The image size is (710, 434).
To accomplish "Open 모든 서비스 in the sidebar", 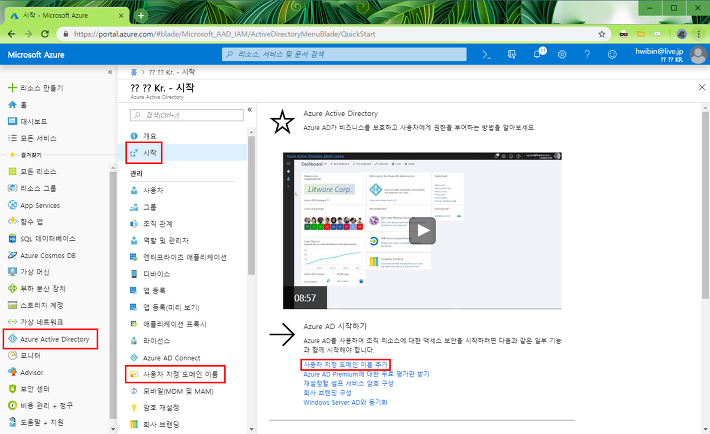I will pos(33,138).
